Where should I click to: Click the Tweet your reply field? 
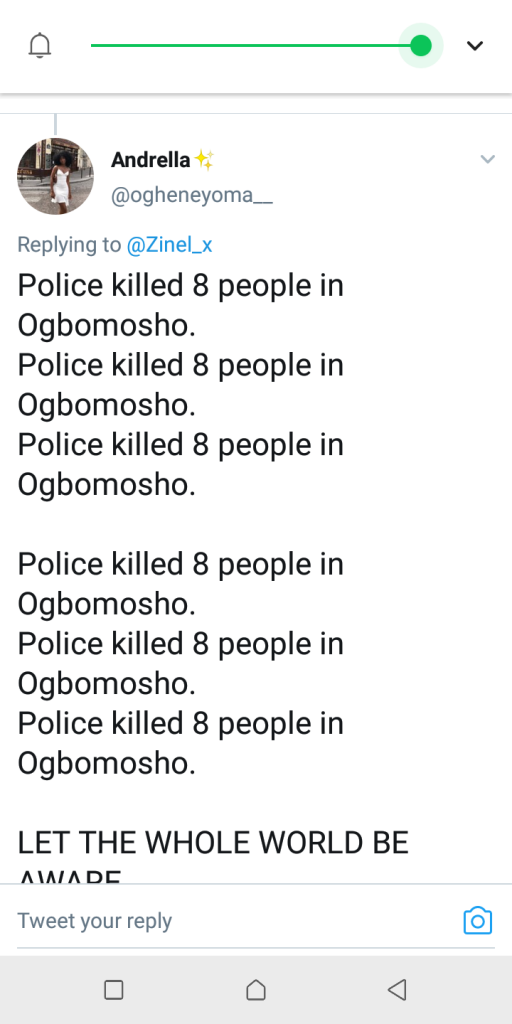point(235,920)
